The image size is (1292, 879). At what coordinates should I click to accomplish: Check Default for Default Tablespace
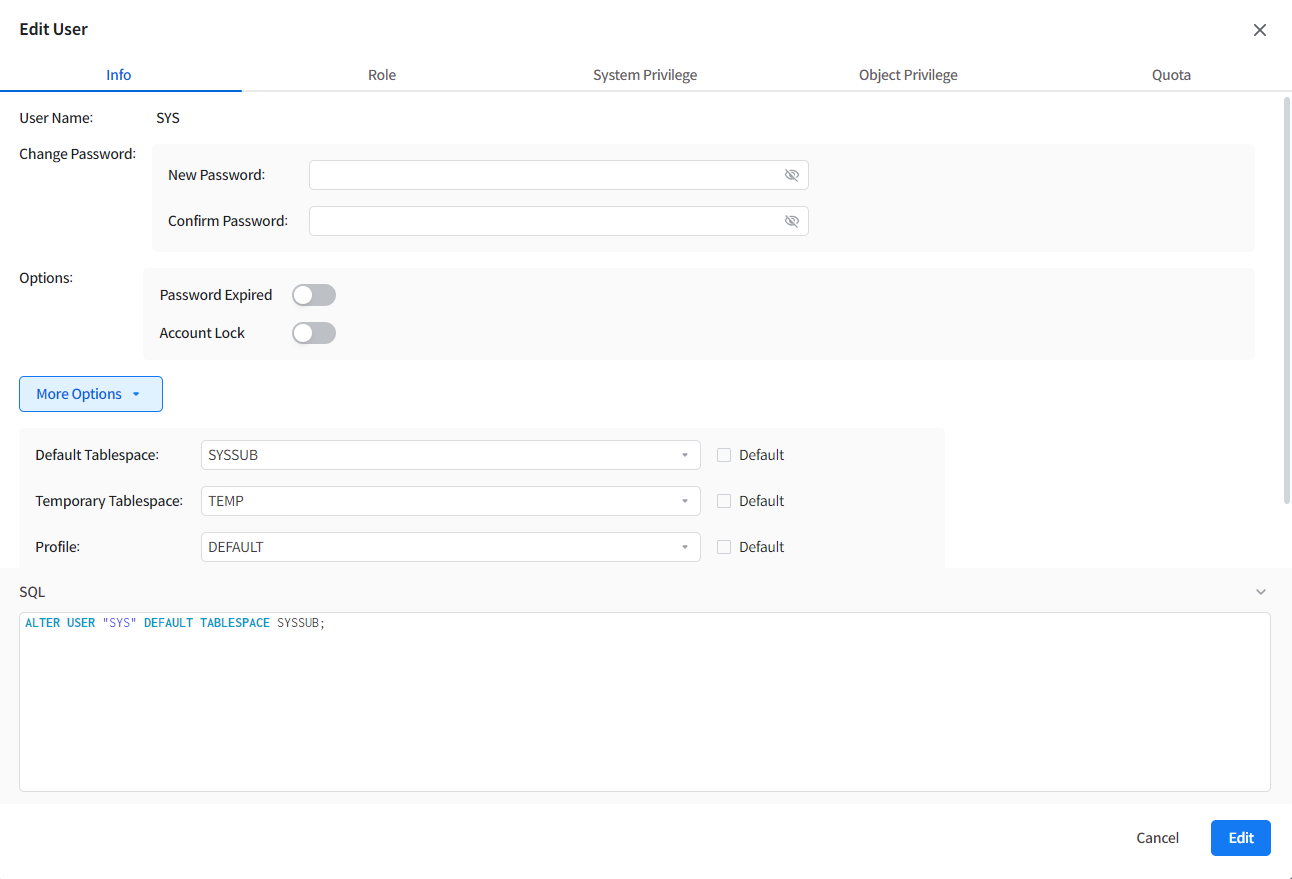[724, 455]
